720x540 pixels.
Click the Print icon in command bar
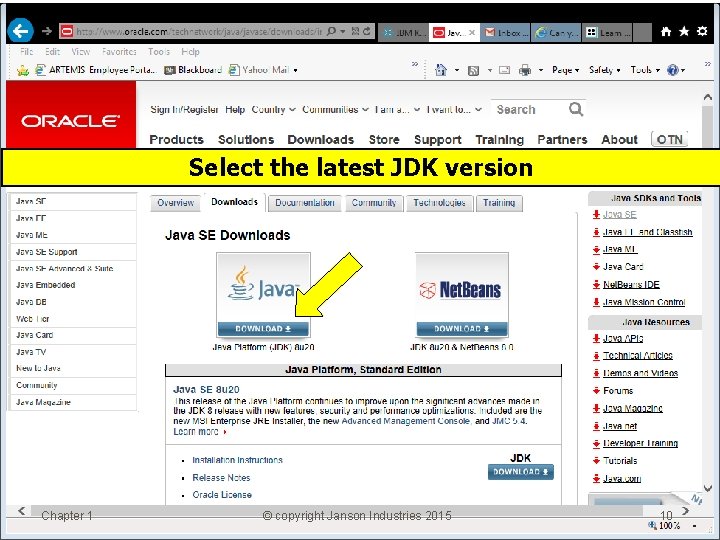pyautogui.click(x=525, y=70)
